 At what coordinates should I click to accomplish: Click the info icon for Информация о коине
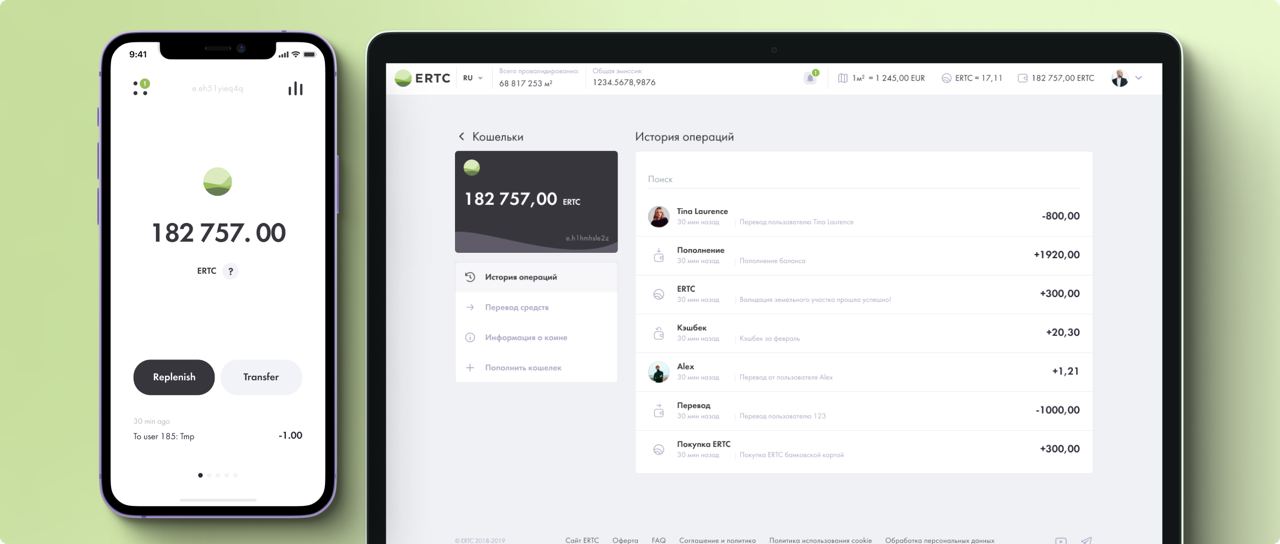pyautogui.click(x=470, y=337)
